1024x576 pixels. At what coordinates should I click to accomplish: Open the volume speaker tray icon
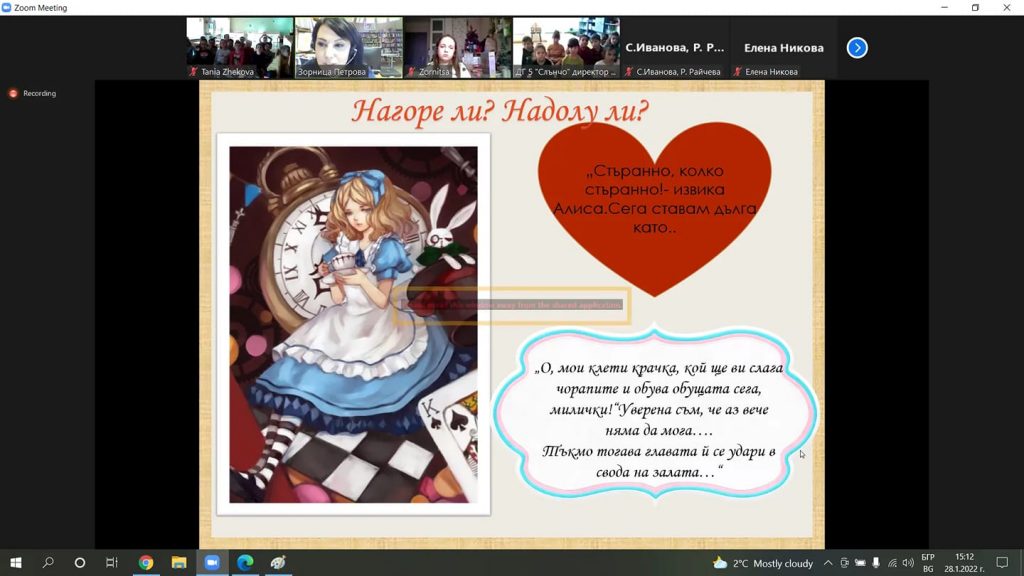(x=908, y=563)
